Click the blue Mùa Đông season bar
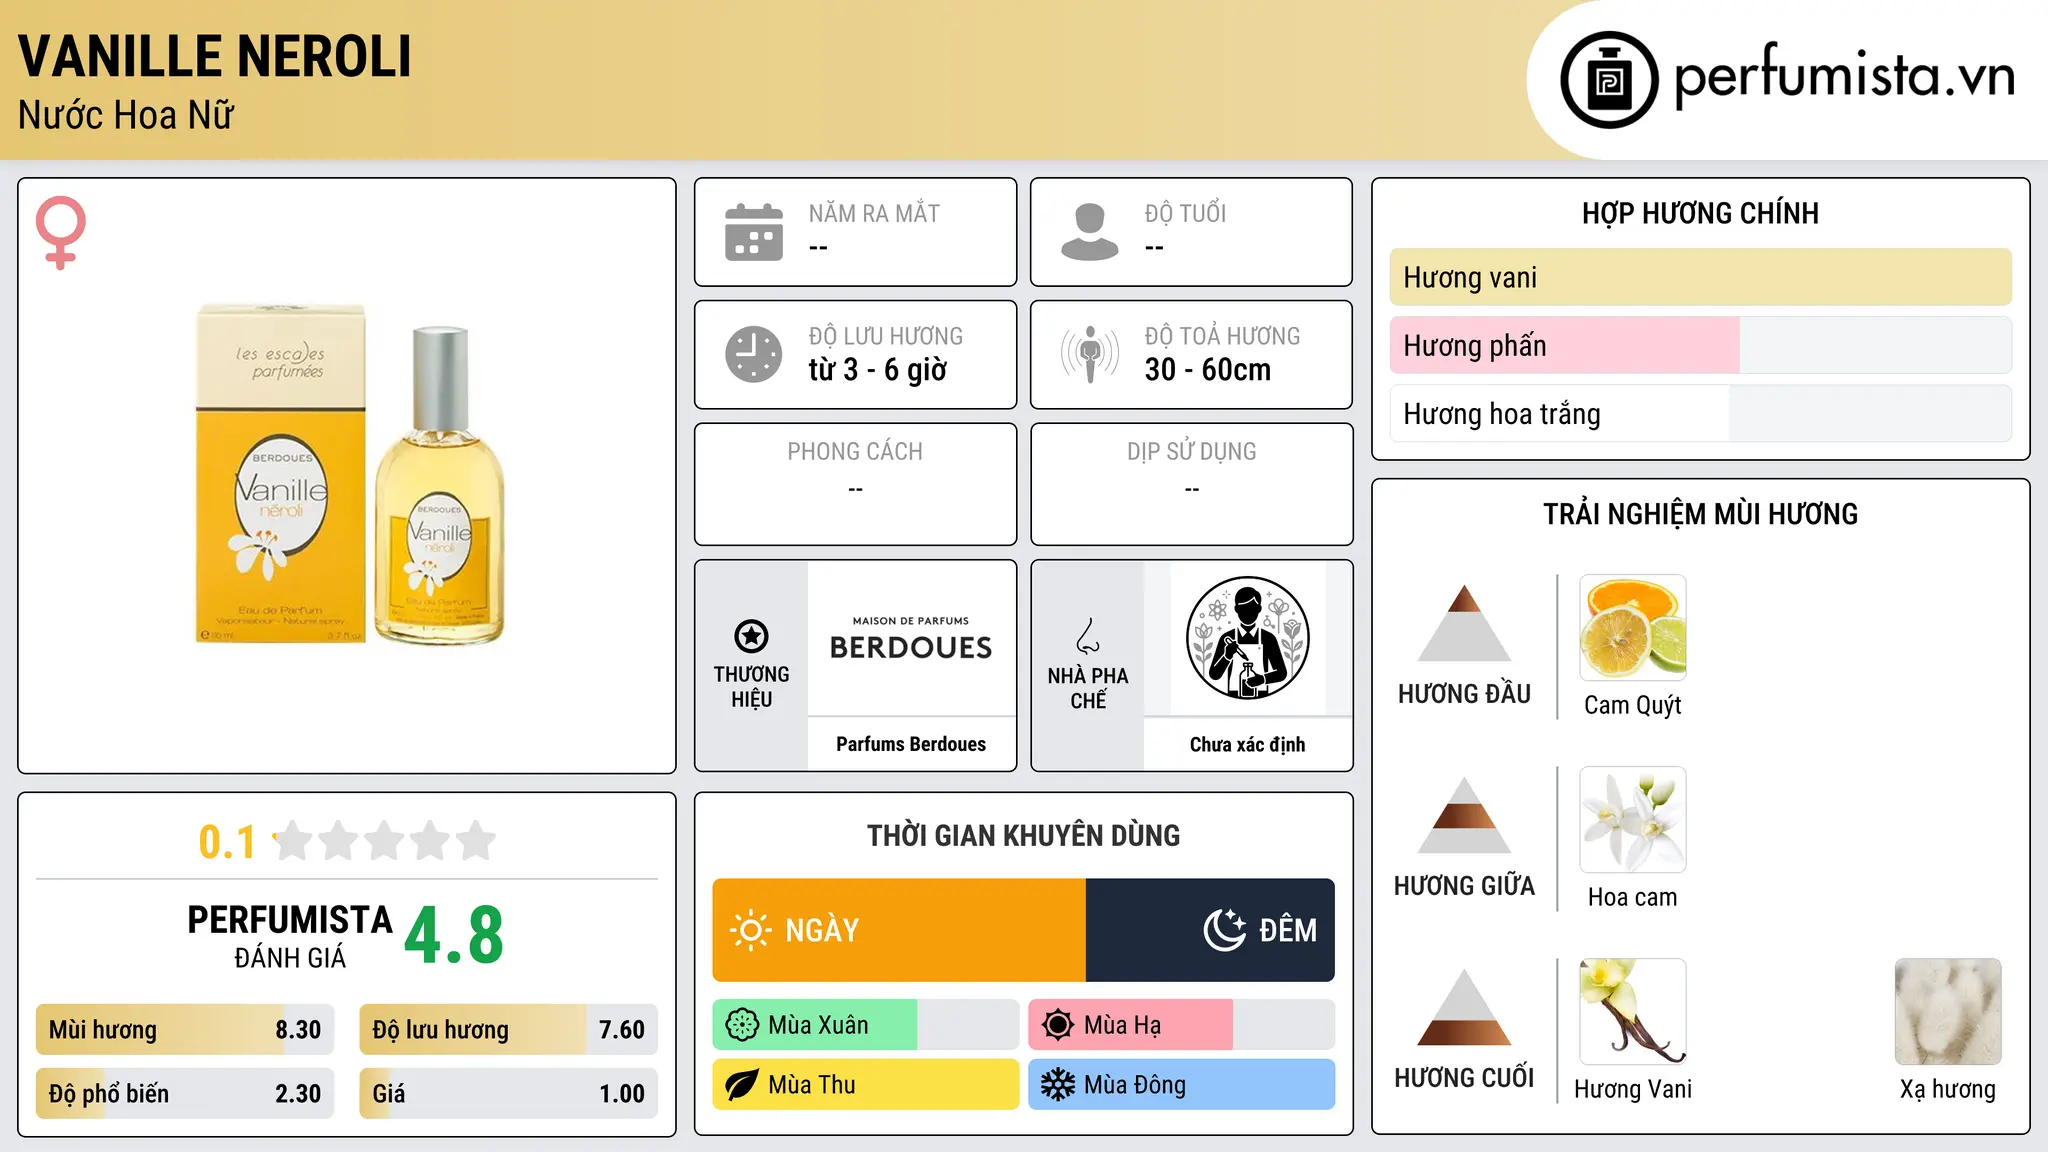This screenshot has width=2048, height=1152. [1181, 1085]
